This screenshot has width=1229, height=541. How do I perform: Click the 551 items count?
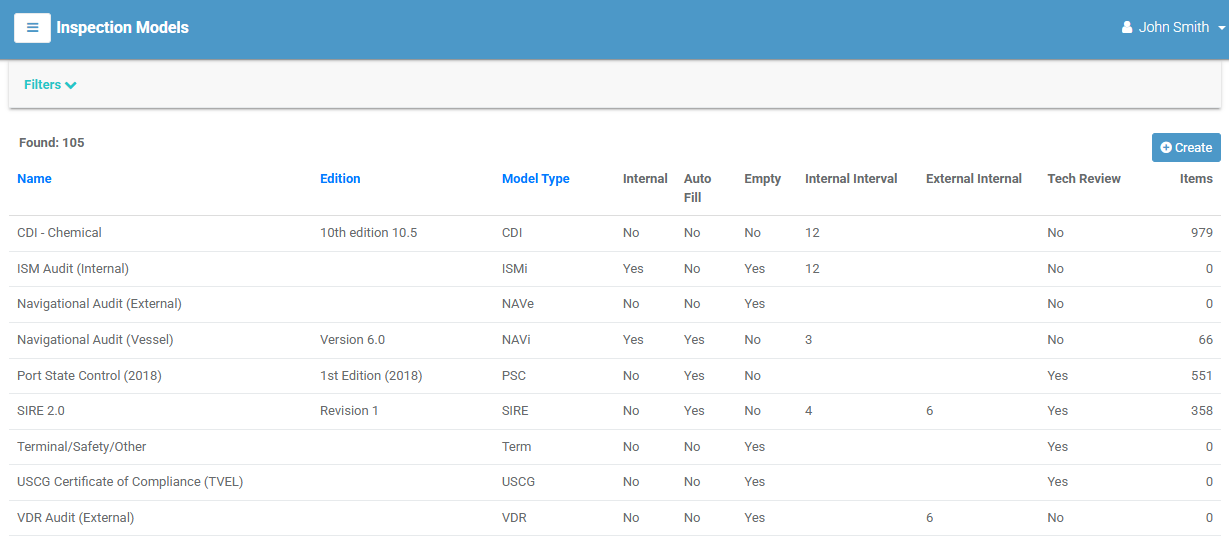(1202, 376)
